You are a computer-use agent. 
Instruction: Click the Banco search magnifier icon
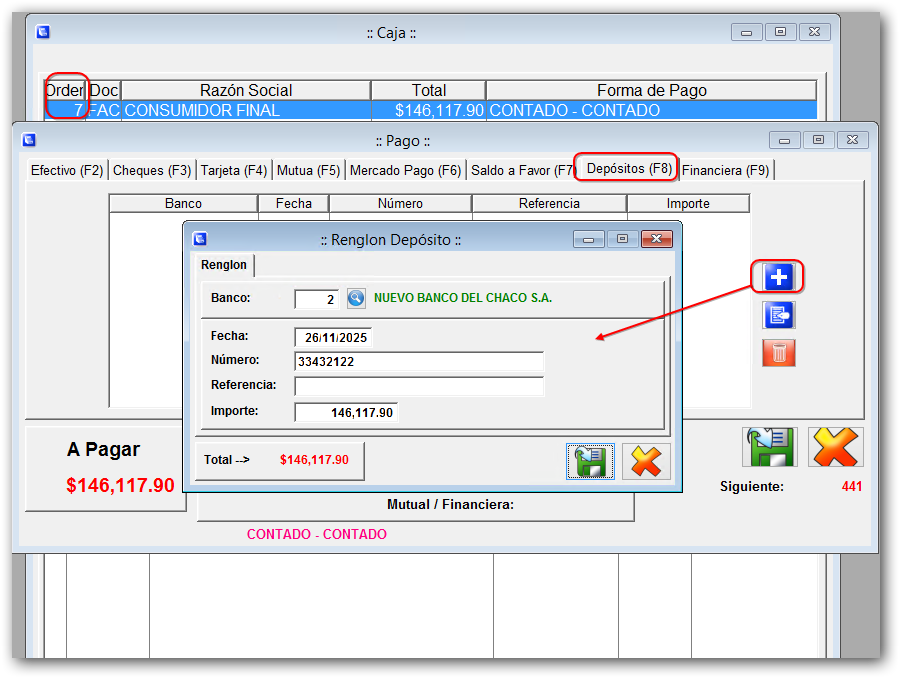[x=357, y=298]
